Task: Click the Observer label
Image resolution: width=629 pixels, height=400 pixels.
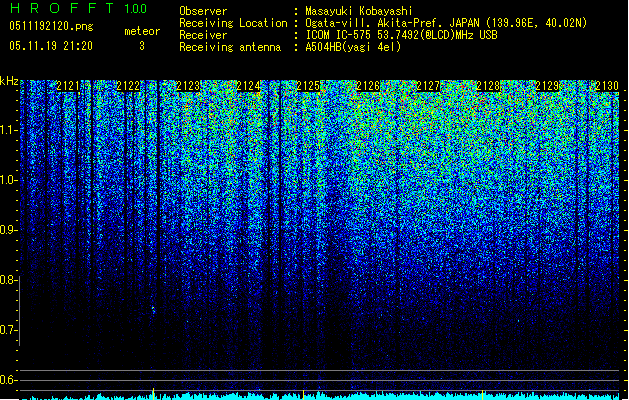Action: pyautogui.click(x=203, y=11)
